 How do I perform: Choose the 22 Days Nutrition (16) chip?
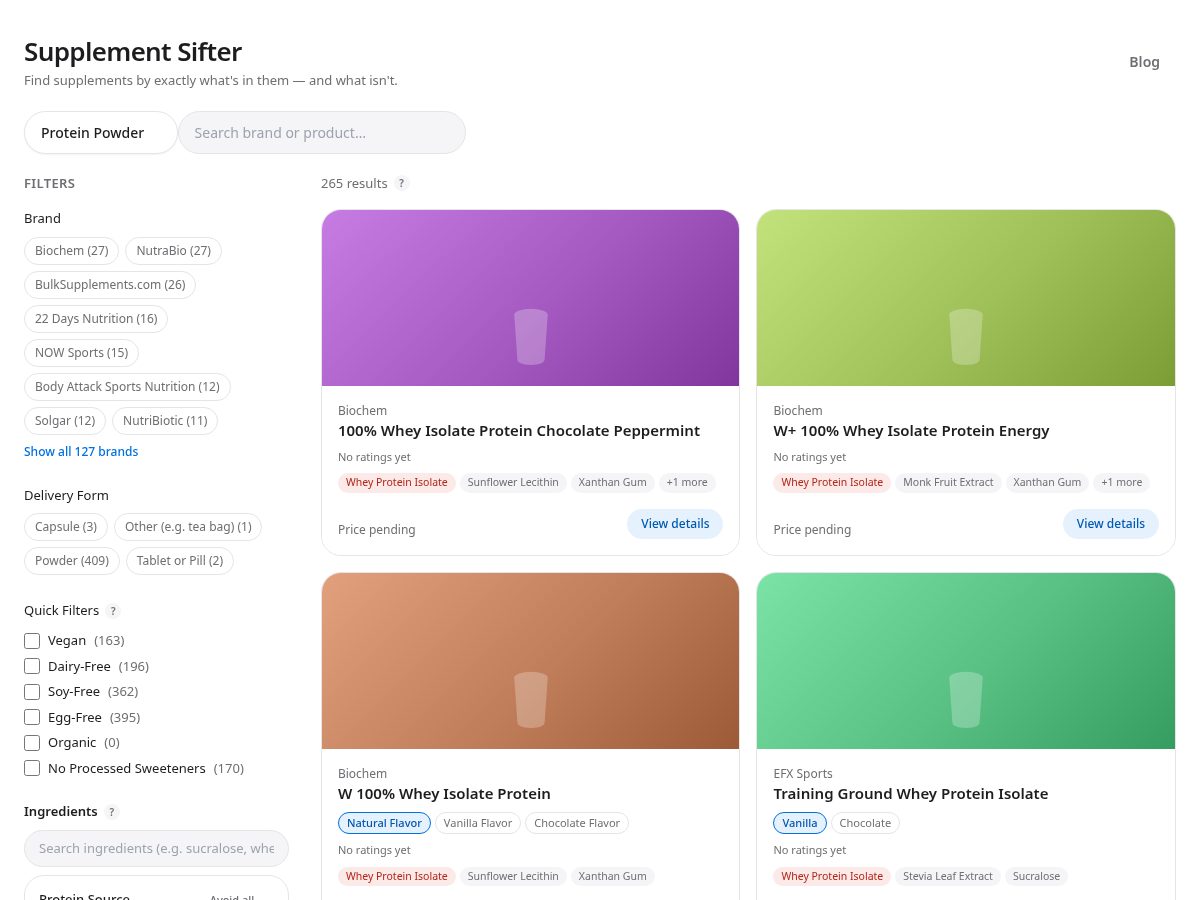(x=96, y=319)
